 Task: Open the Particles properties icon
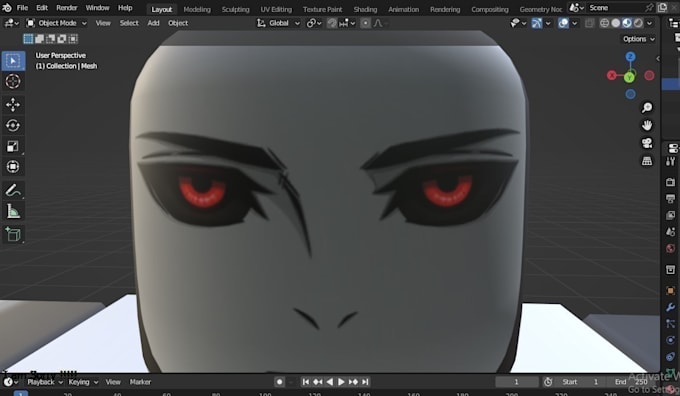click(x=670, y=323)
